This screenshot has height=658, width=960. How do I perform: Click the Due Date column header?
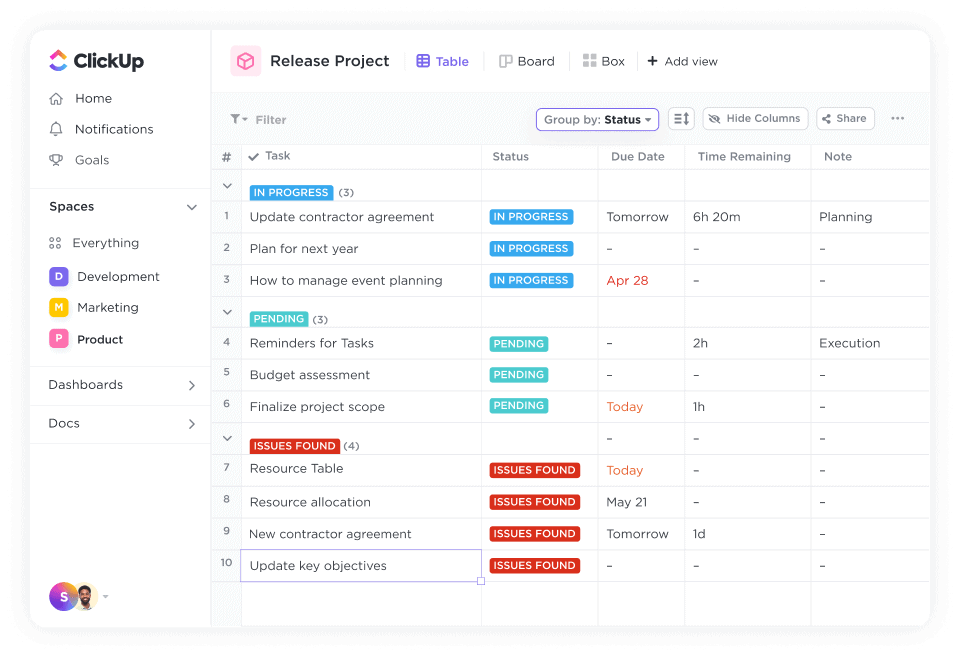click(637, 157)
